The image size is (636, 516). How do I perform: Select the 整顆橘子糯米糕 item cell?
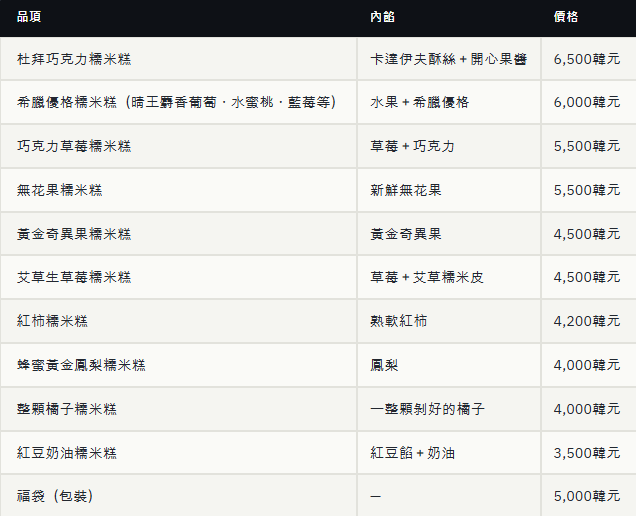pyautogui.click(x=178, y=408)
